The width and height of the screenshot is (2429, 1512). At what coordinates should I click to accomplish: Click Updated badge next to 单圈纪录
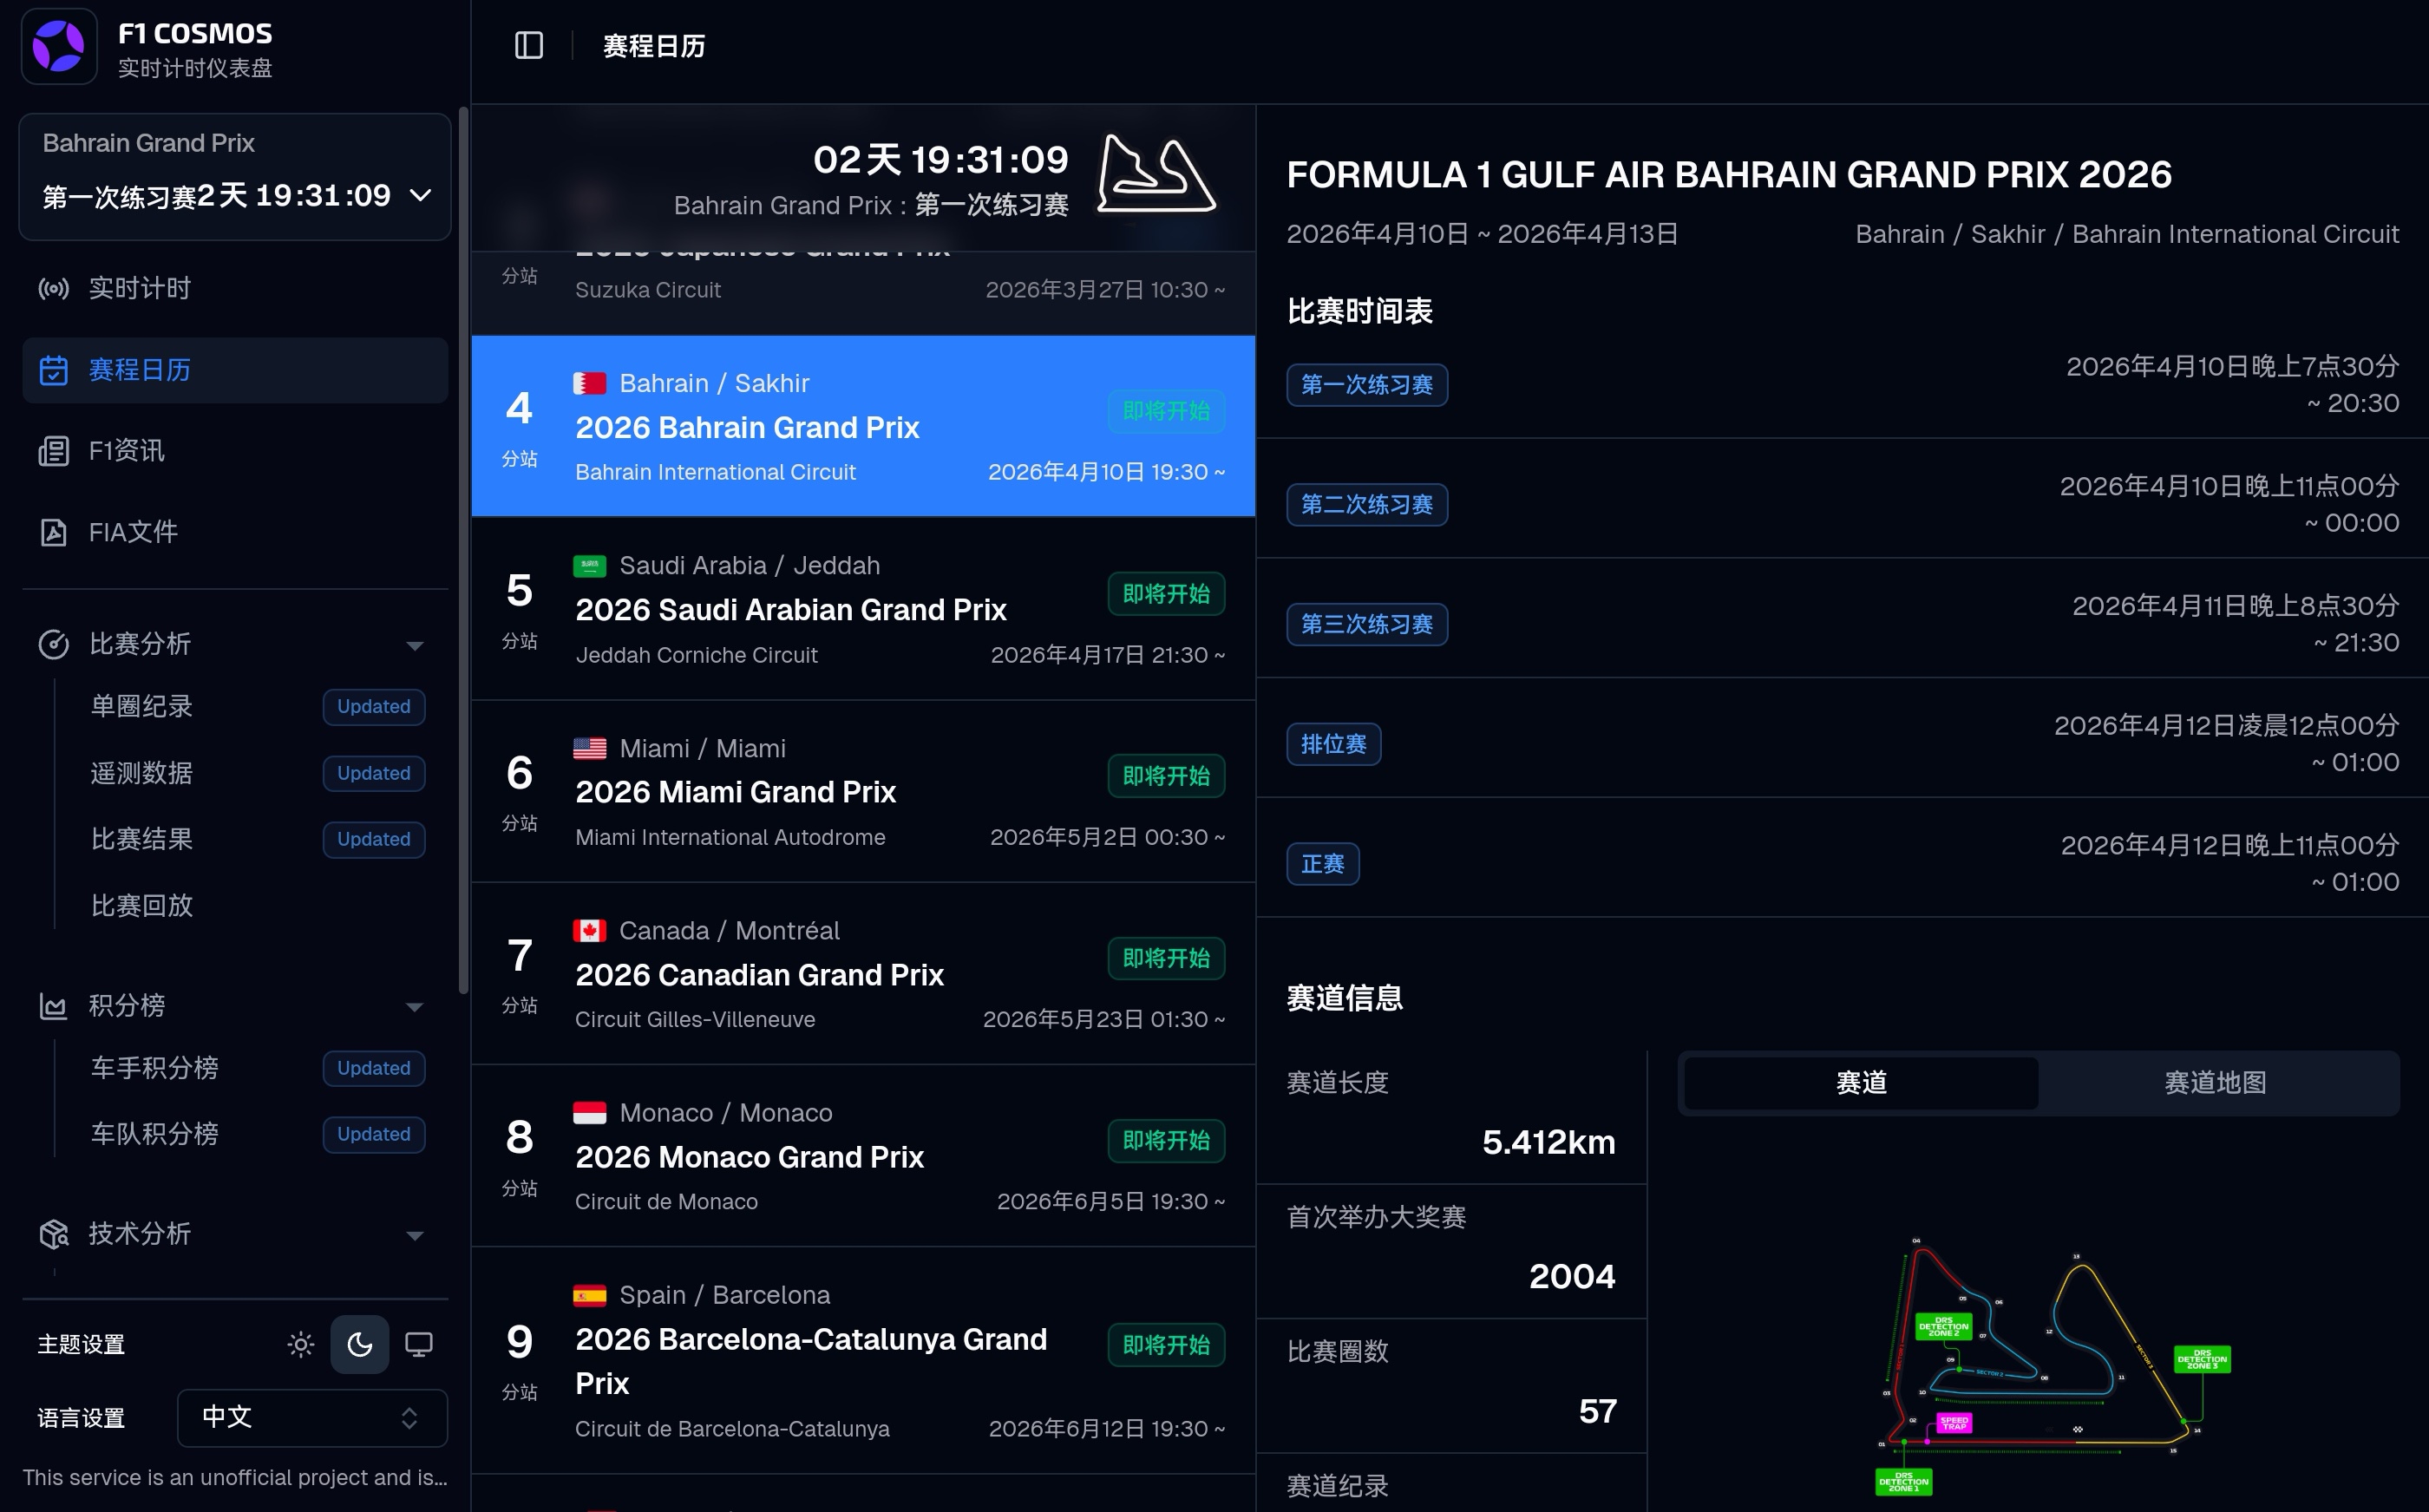[x=373, y=707]
